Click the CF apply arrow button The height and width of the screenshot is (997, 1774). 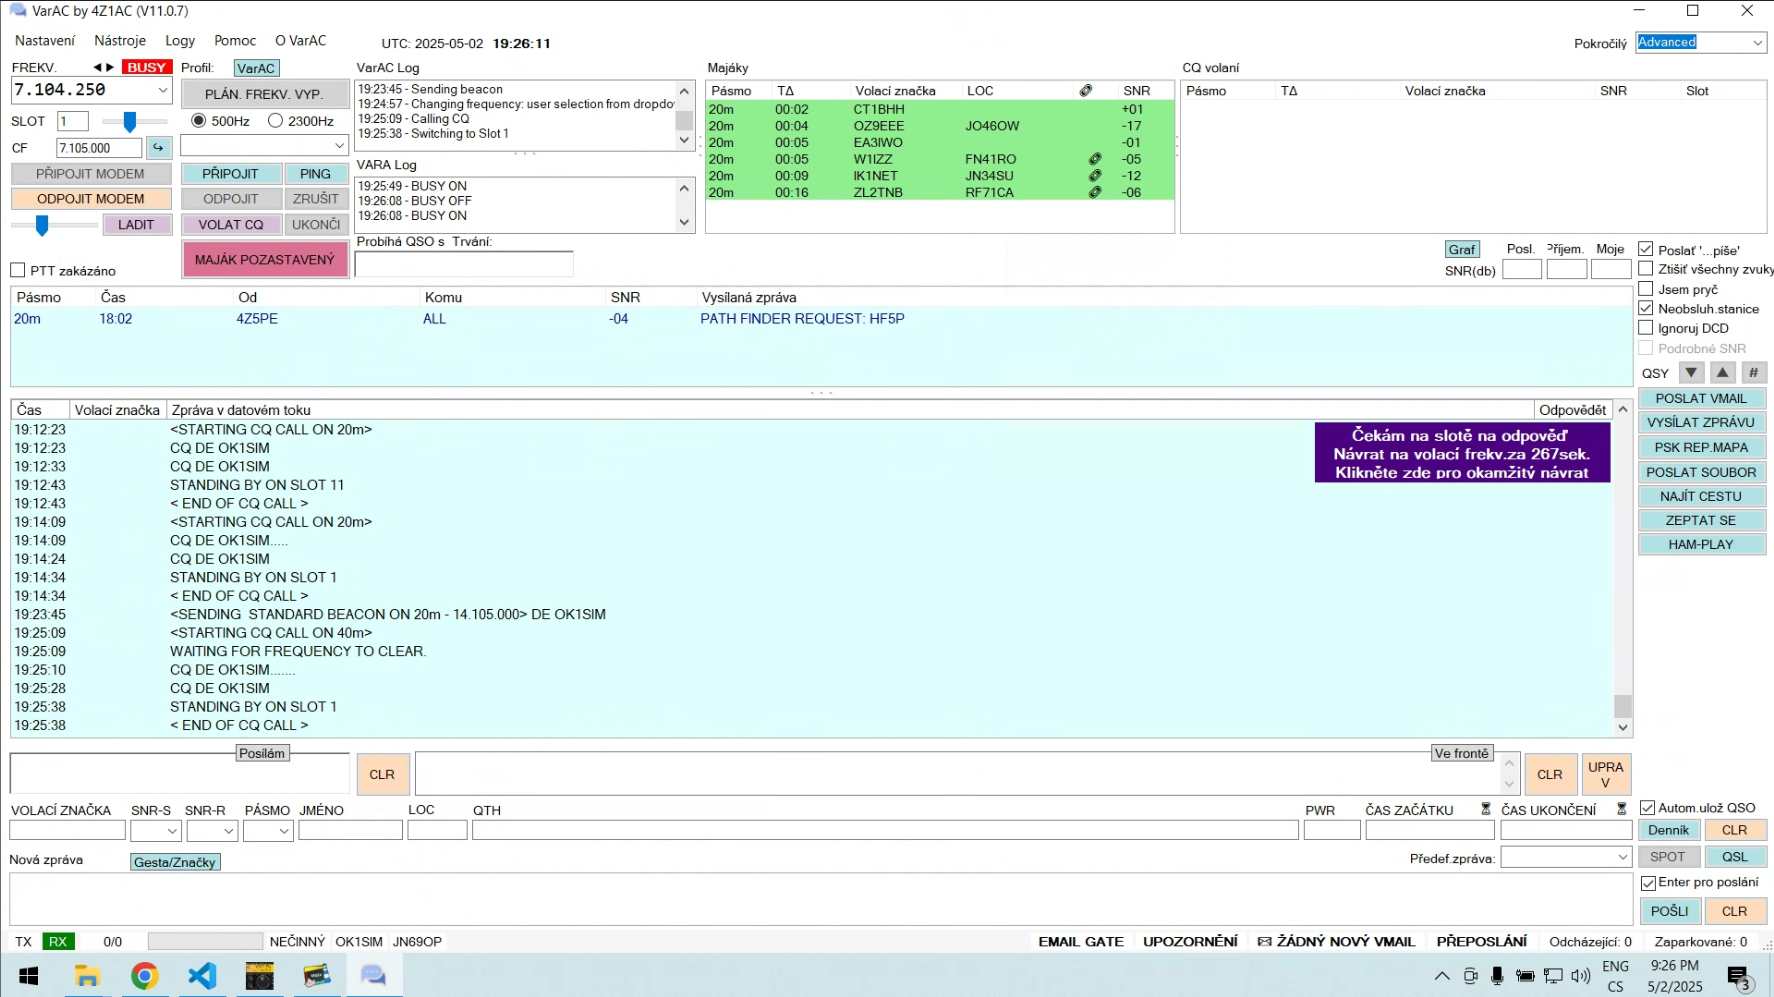pos(158,148)
